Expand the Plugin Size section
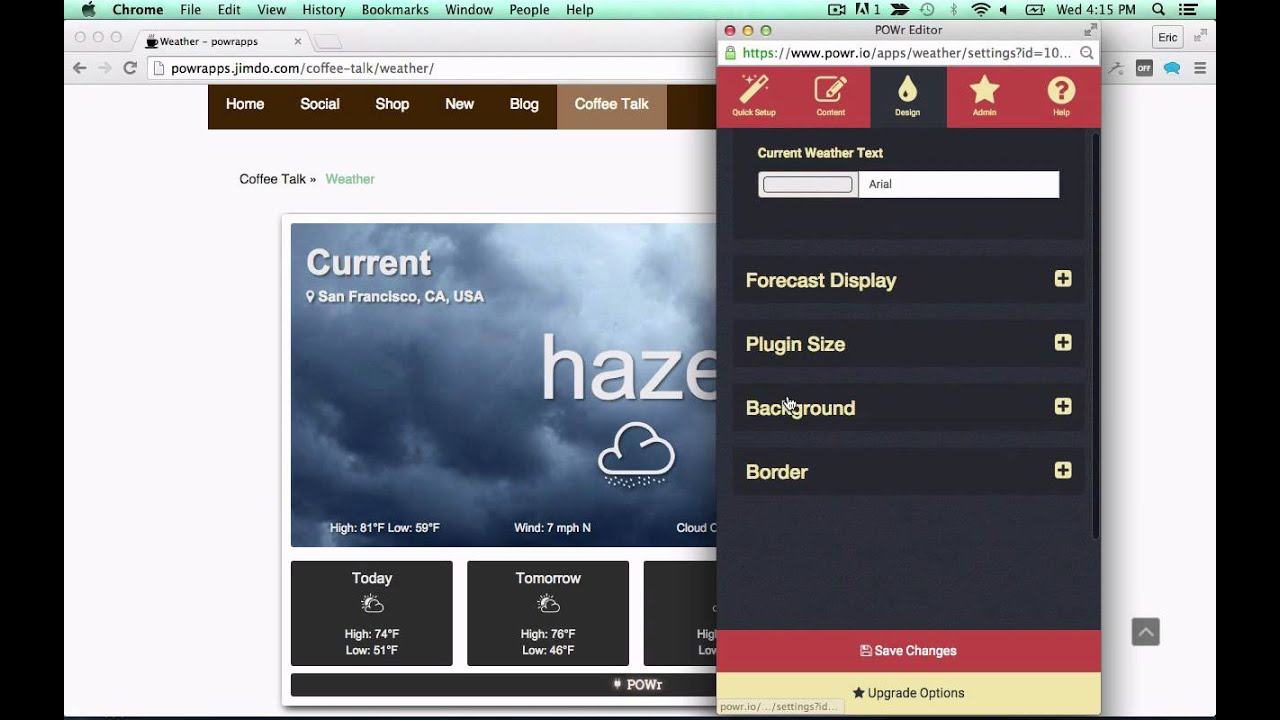This screenshot has width=1280, height=720. (x=908, y=344)
